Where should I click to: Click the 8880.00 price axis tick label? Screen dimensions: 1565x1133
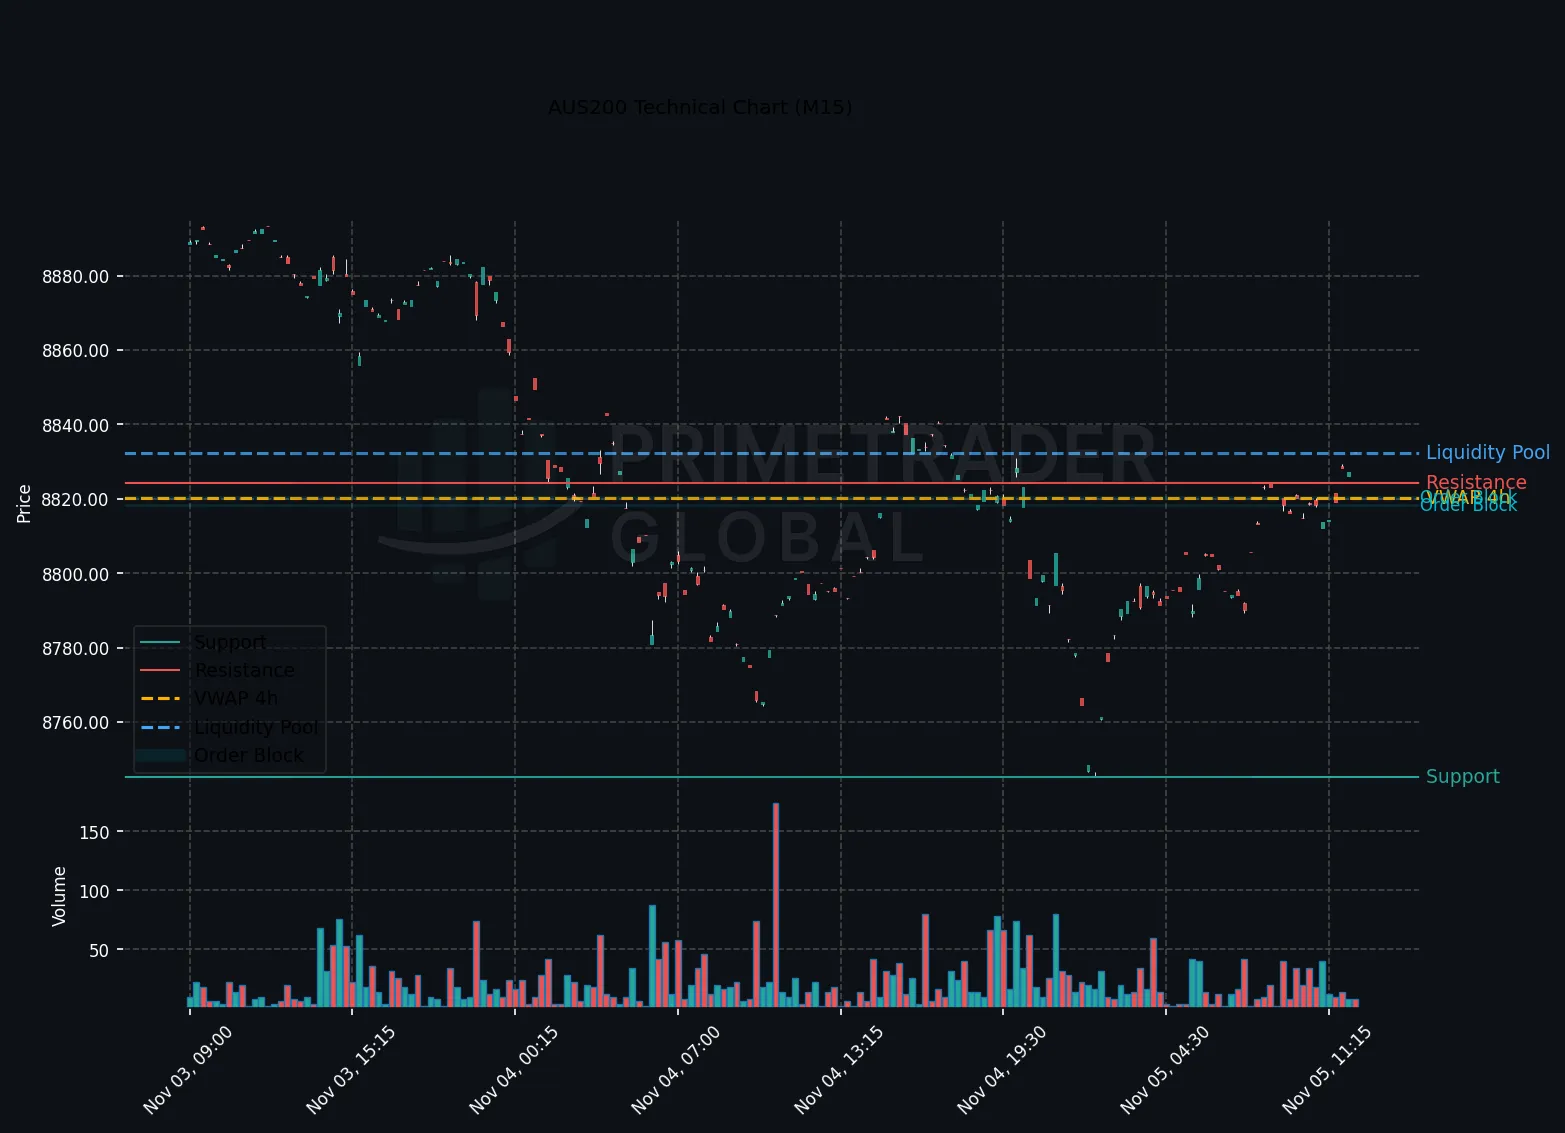76,277
